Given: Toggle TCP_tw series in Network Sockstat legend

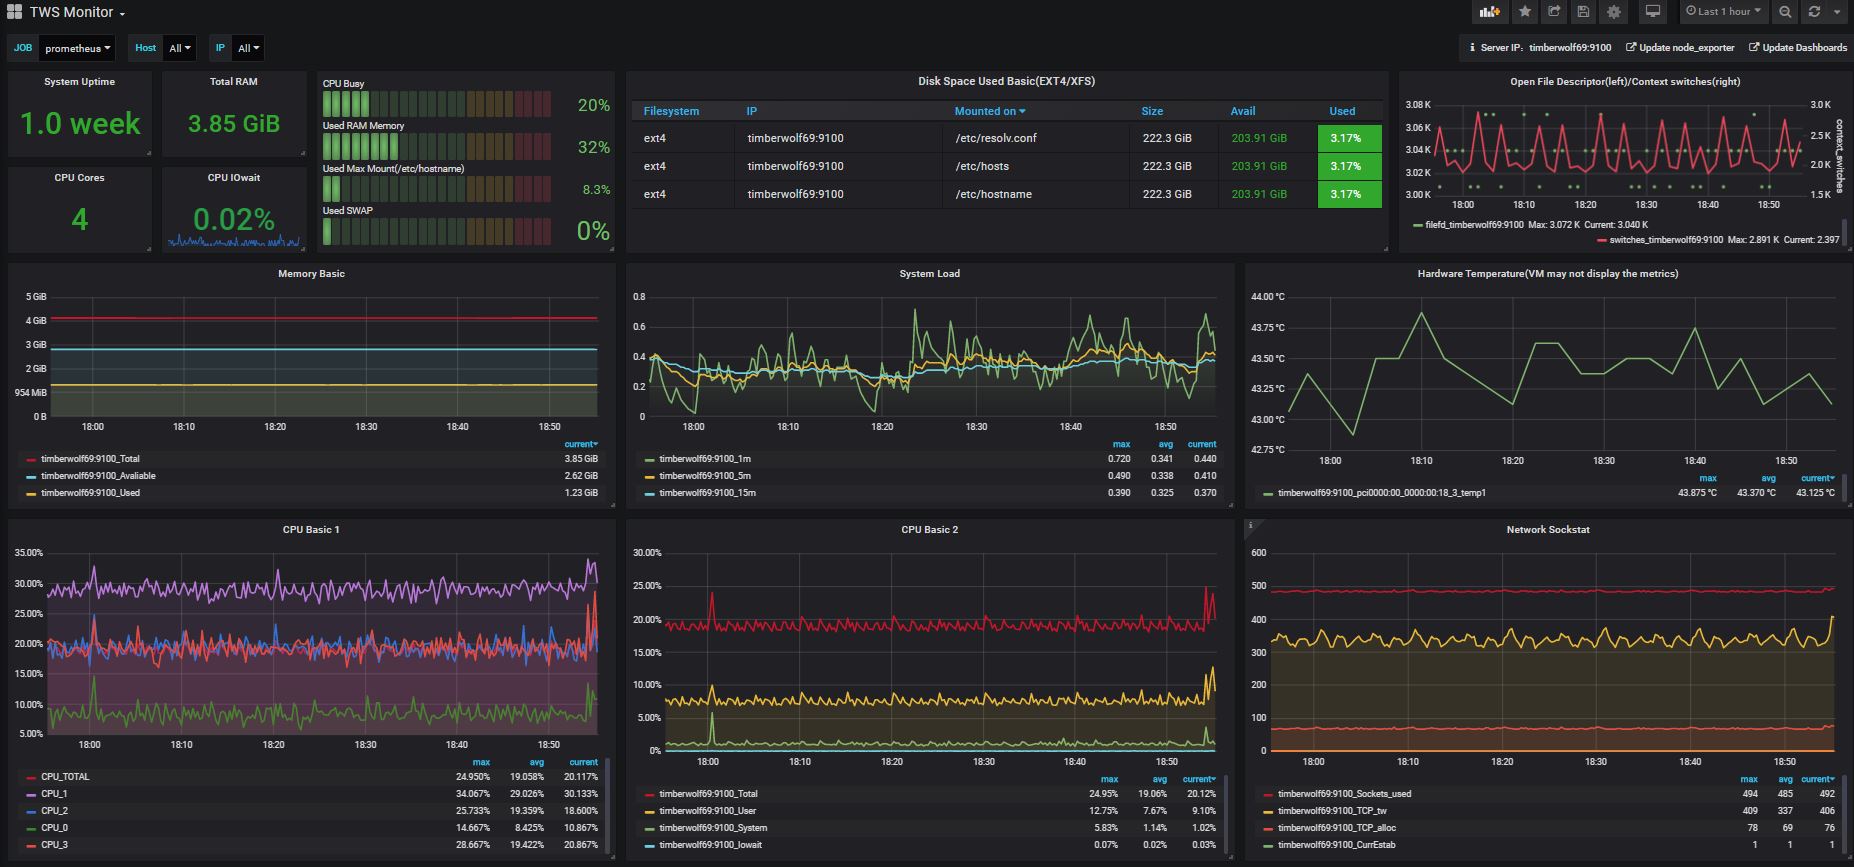Looking at the screenshot, I should click(x=1332, y=811).
